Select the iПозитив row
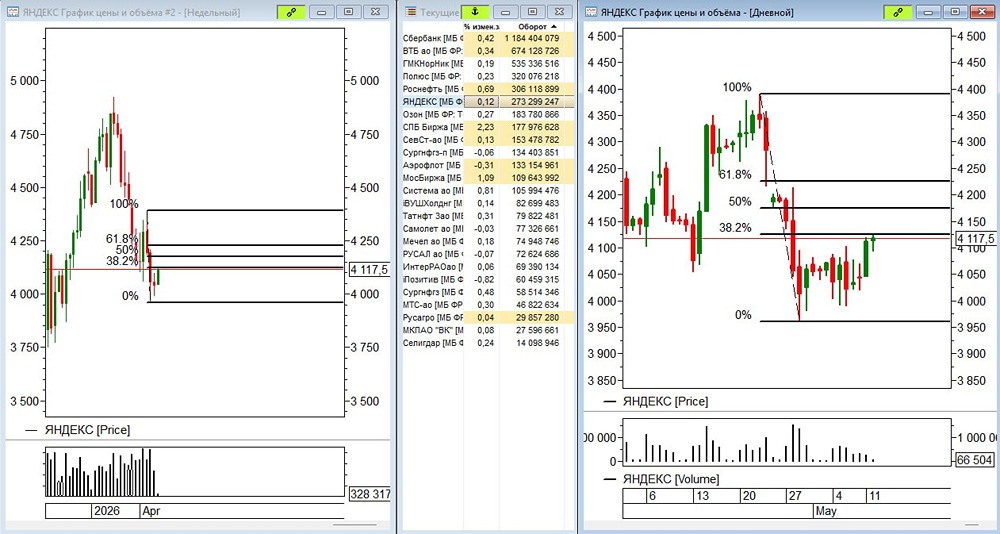1000x534 pixels. [x=488, y=279]
